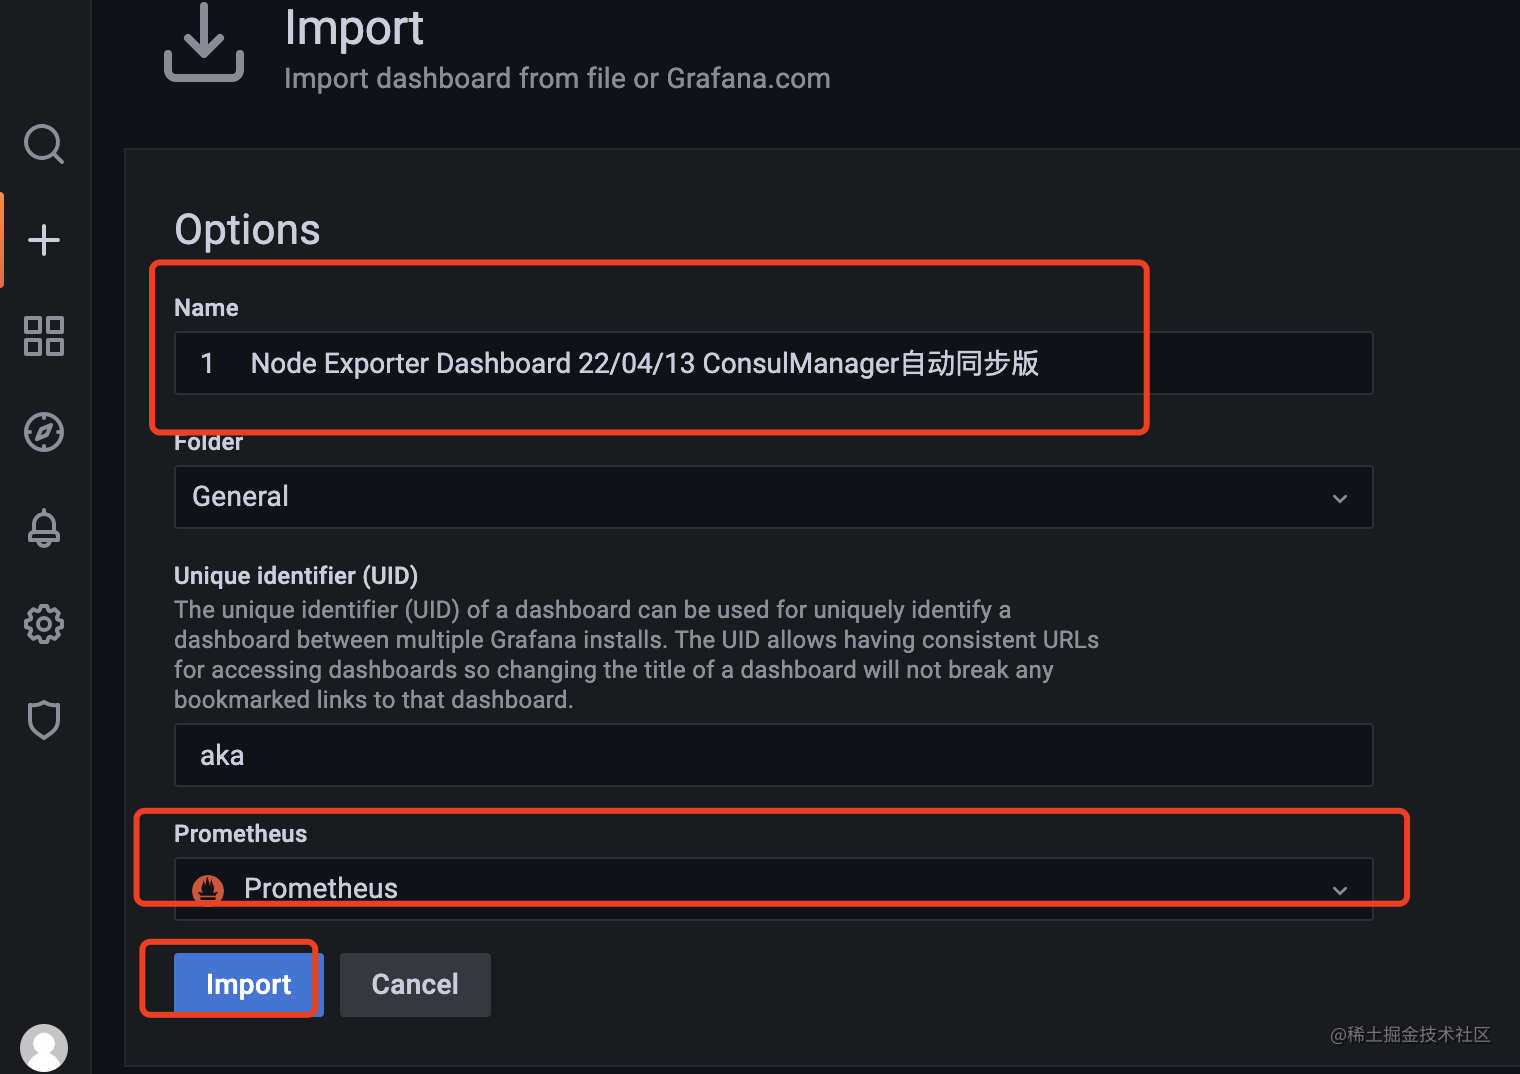Click the Import download icon at top
Viewport: 1520px width, 1074px height.
pyautogui.click(x=203, y=40)
